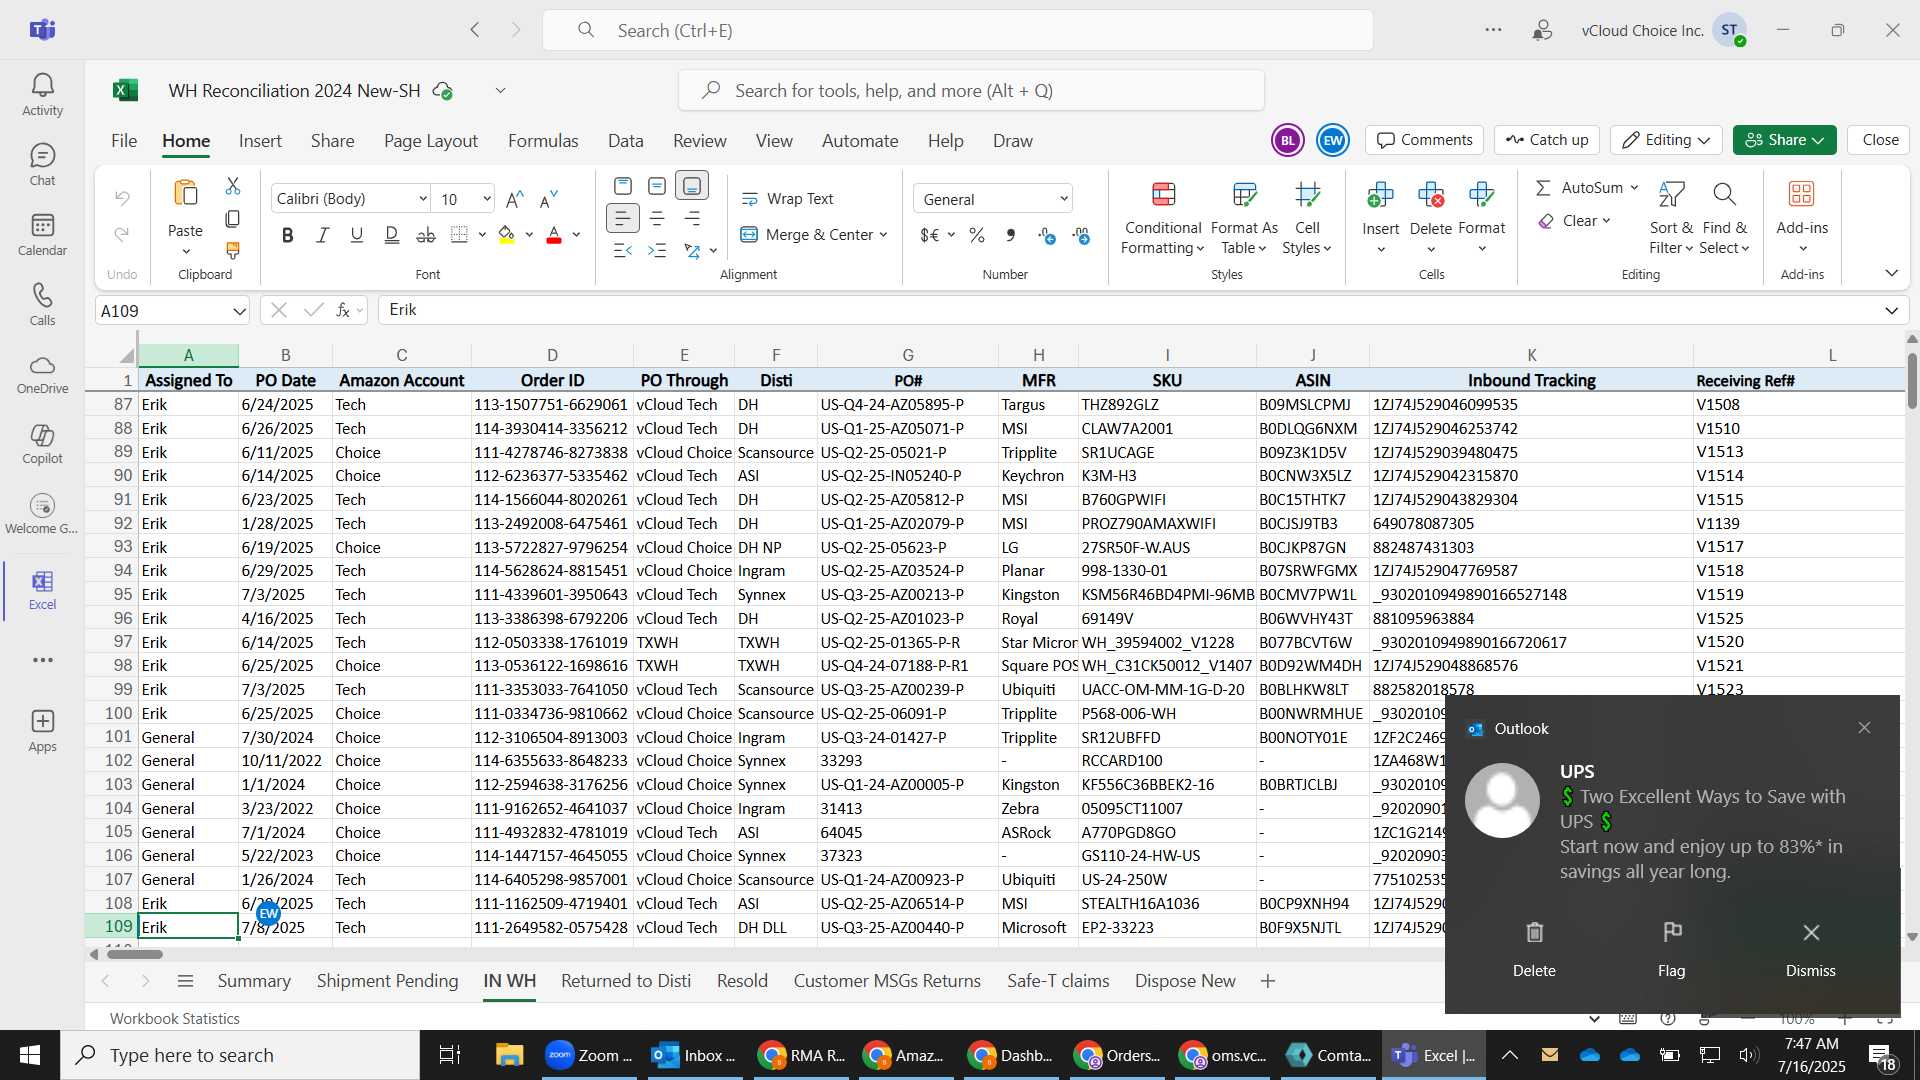Open OneDrive in Teams sidebar
This screenshot has height=1080, width=1920.
(x=42, y=375)
